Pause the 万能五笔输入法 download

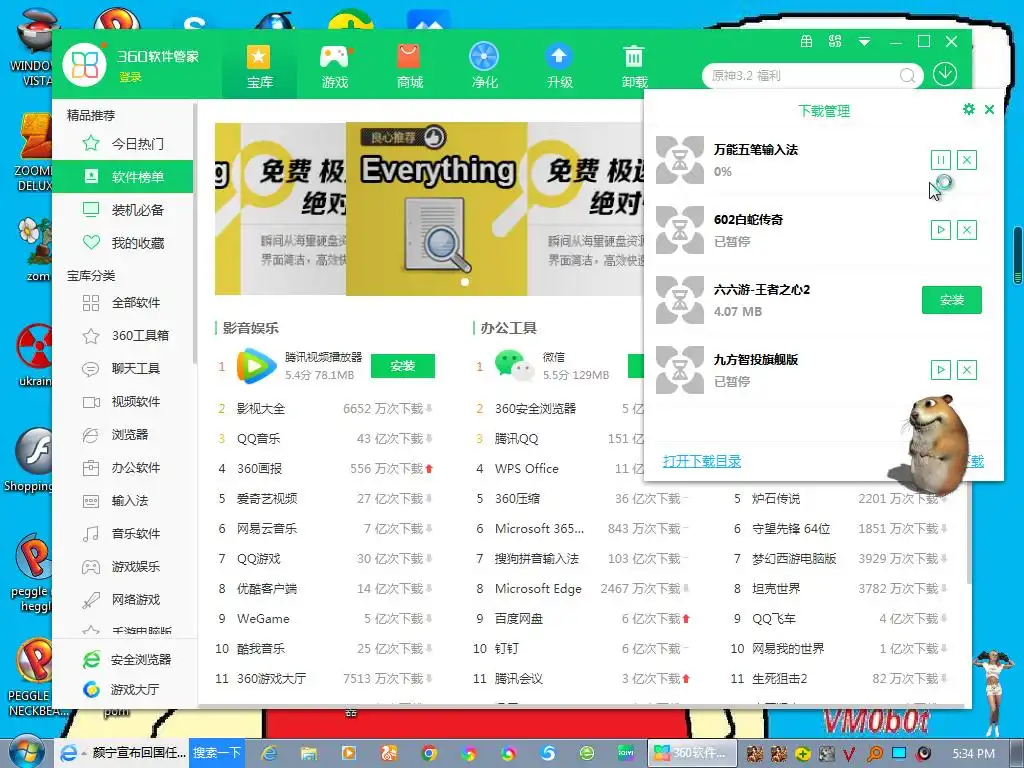[x=940, y=160]
